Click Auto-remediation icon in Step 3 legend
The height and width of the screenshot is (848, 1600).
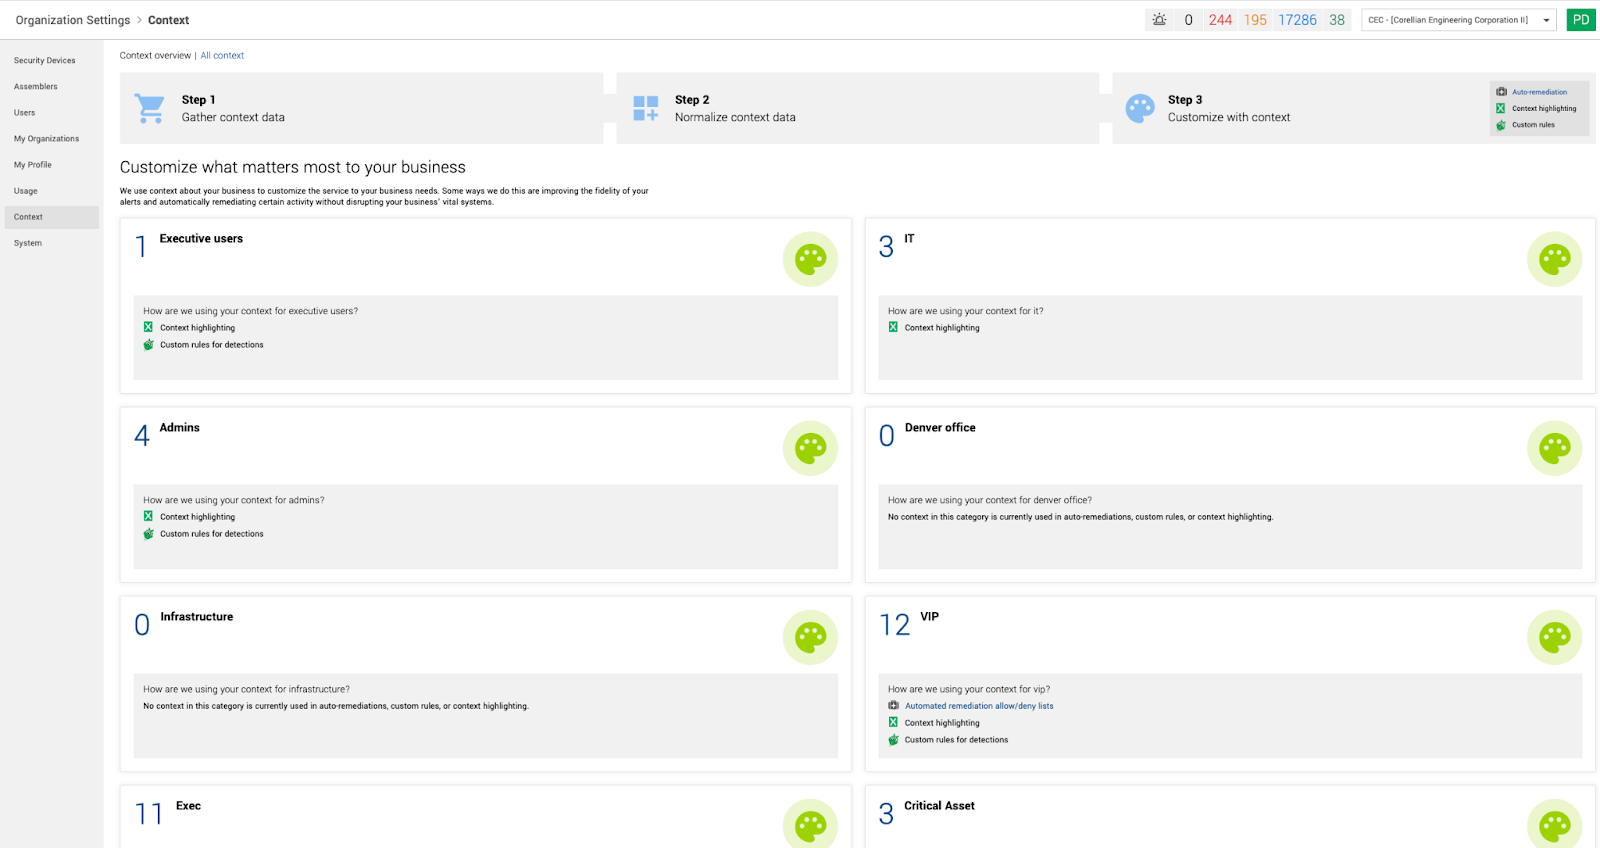(1501, 92)
